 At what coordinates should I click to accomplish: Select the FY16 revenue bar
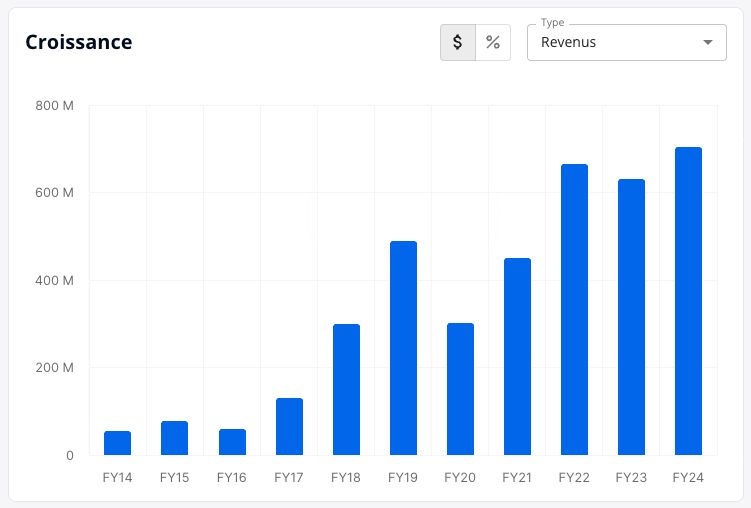click(232, 442)
